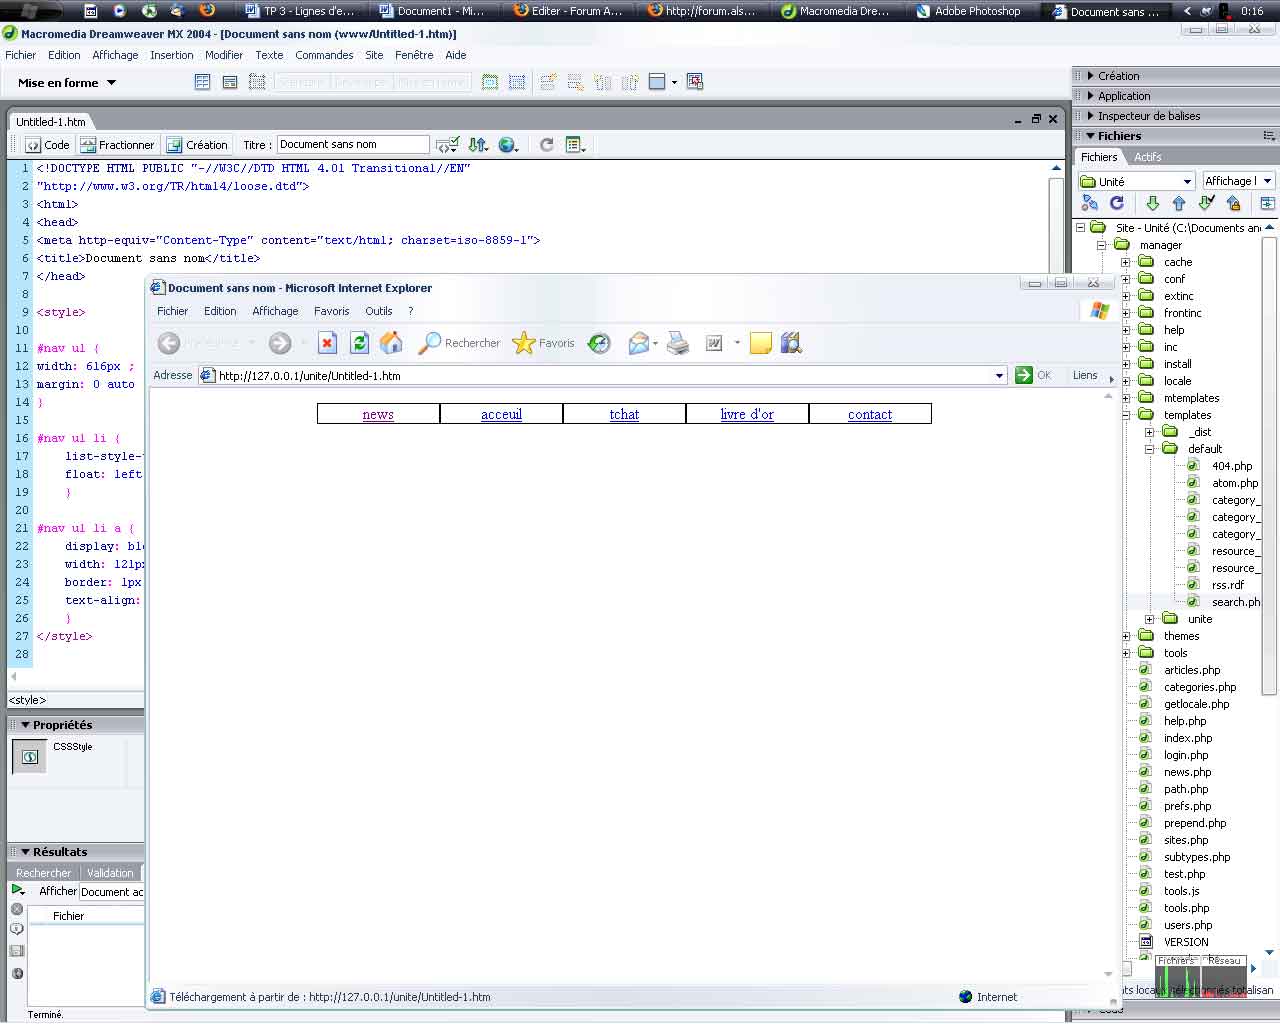This screenshot has width=1280, height=1024.
Task: Open the Unité site dropdown
Action: coord(1137,181)
